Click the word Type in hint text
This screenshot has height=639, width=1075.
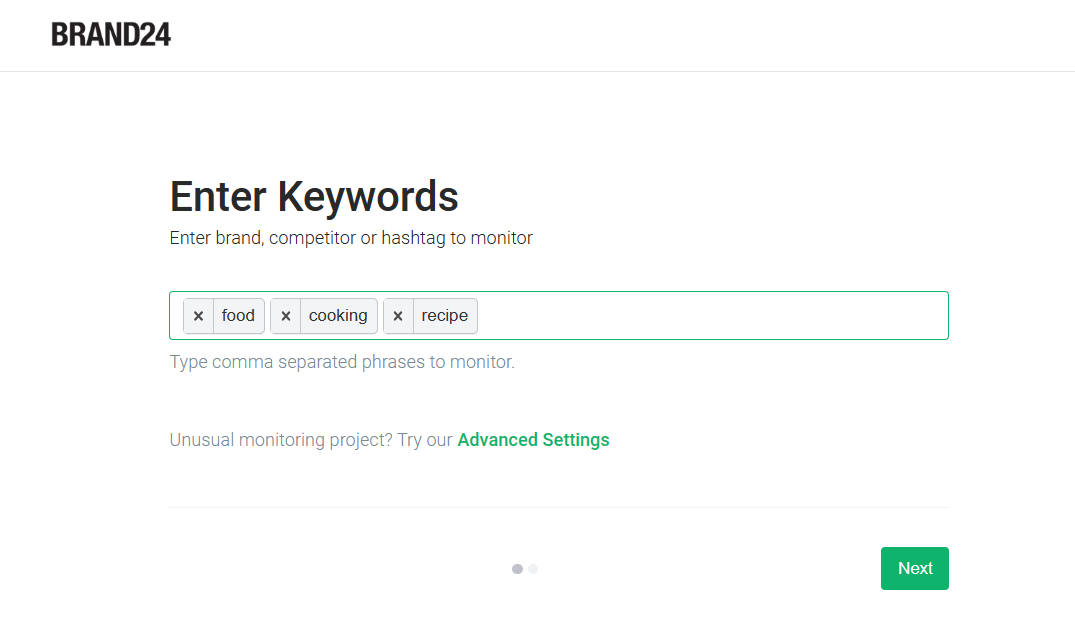coord(188,362)
